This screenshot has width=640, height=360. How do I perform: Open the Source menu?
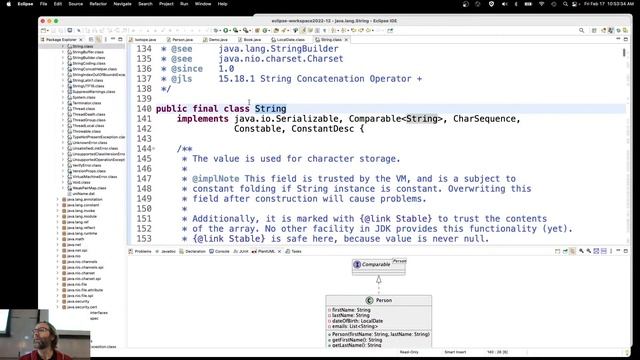[76, 4]
